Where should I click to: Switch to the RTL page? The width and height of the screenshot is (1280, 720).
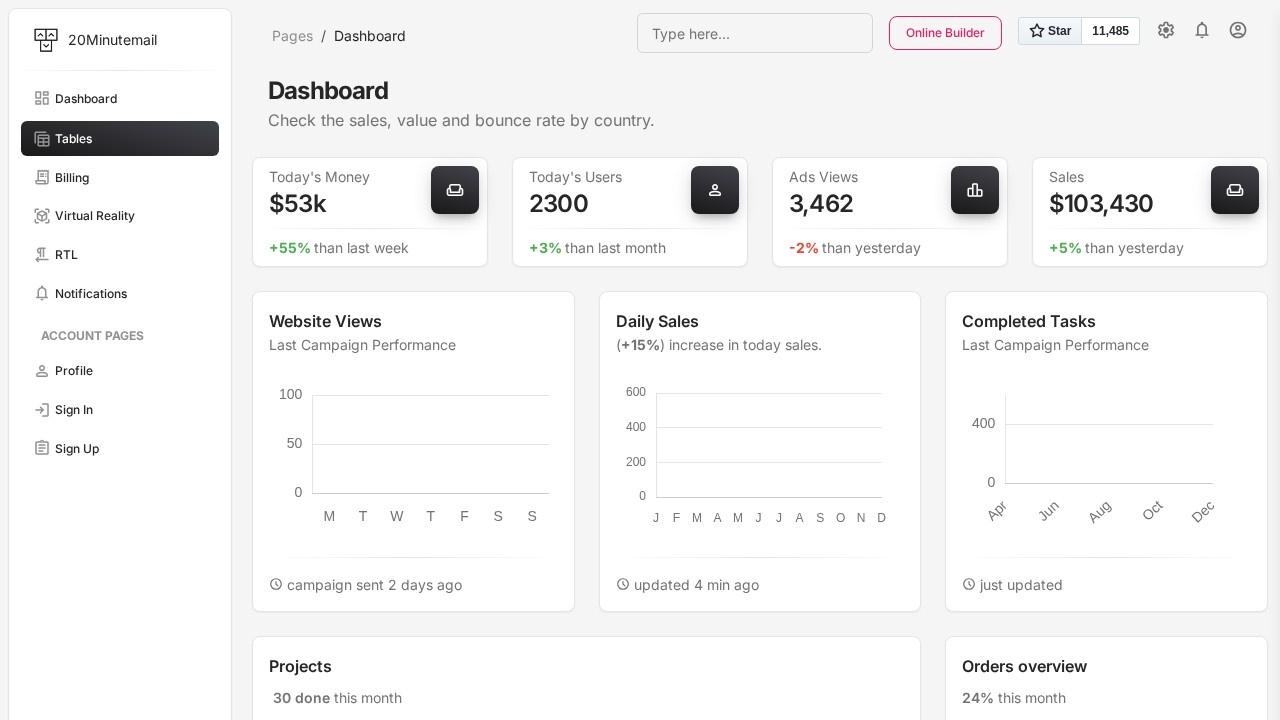(x=66, y=255)
